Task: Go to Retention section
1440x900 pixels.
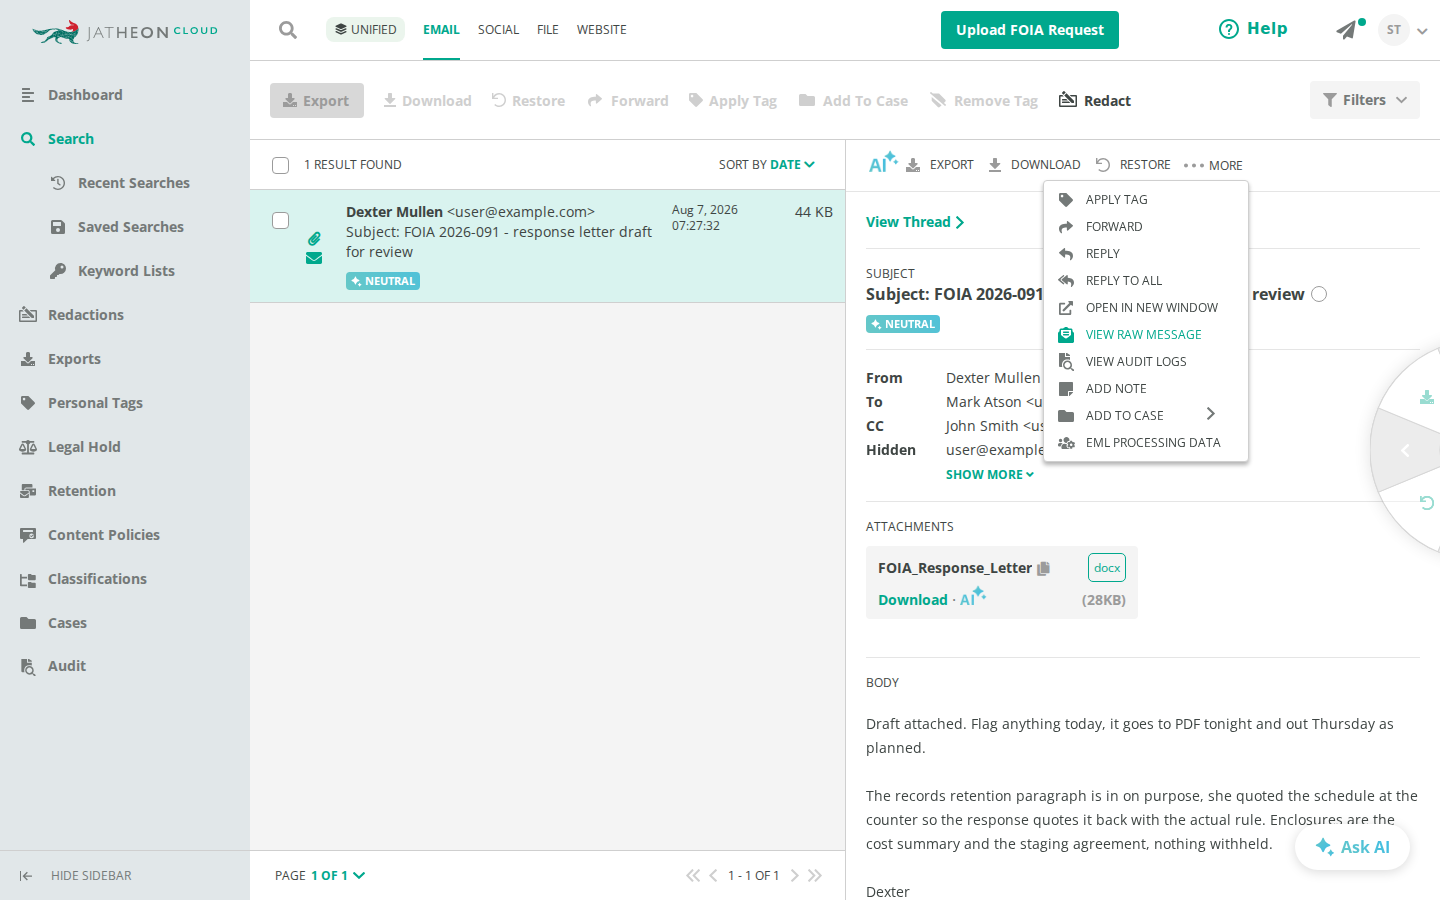Action: [82, 491]
